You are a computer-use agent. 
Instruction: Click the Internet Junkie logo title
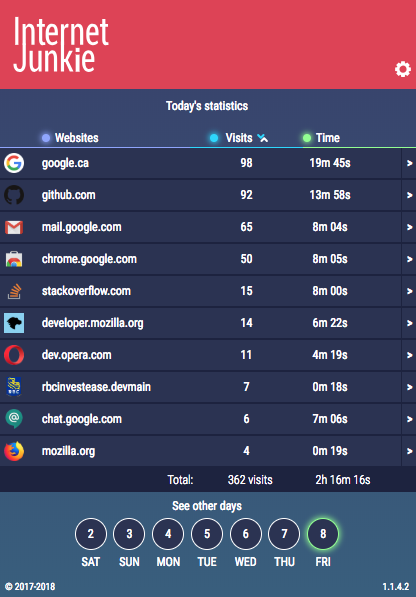(x=61, y=45)
